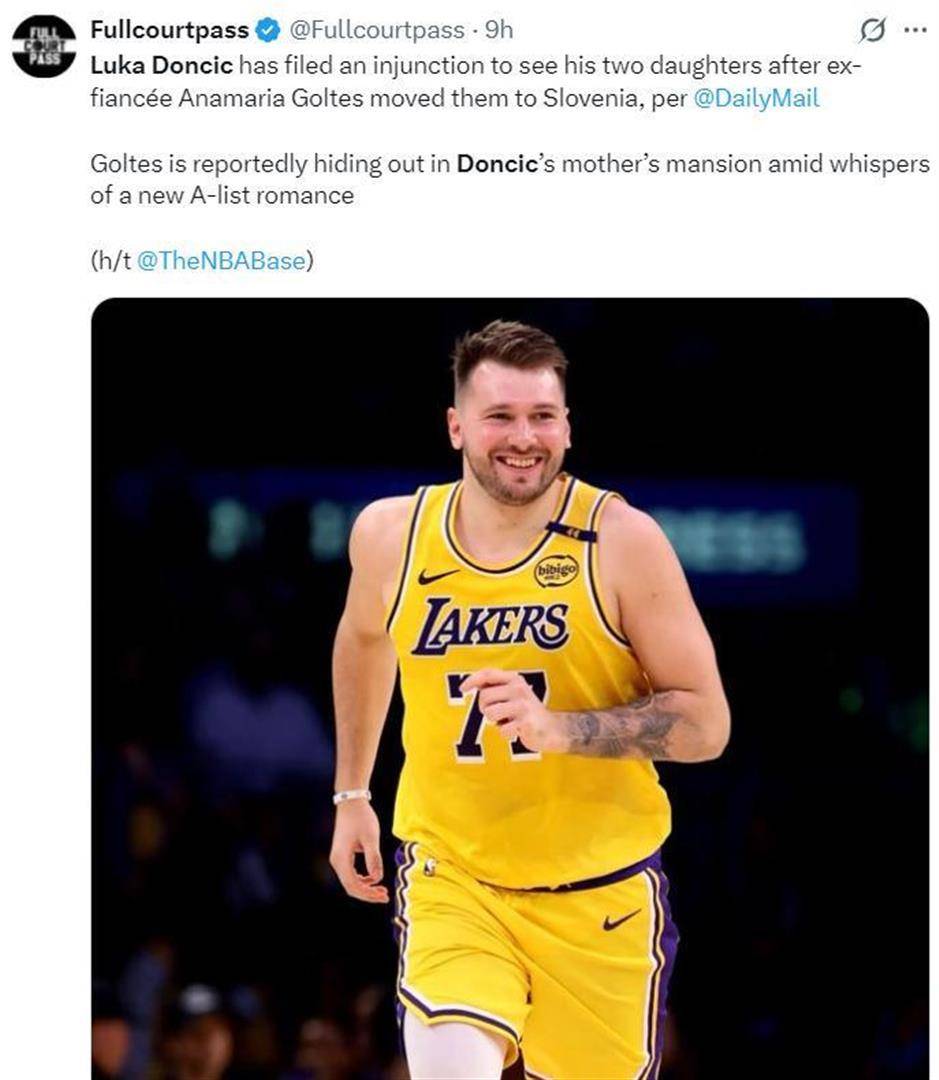Click the LAKERS wordmark on the jersey
Screen dimensions: 939x1080
click(x=491, y=625)
